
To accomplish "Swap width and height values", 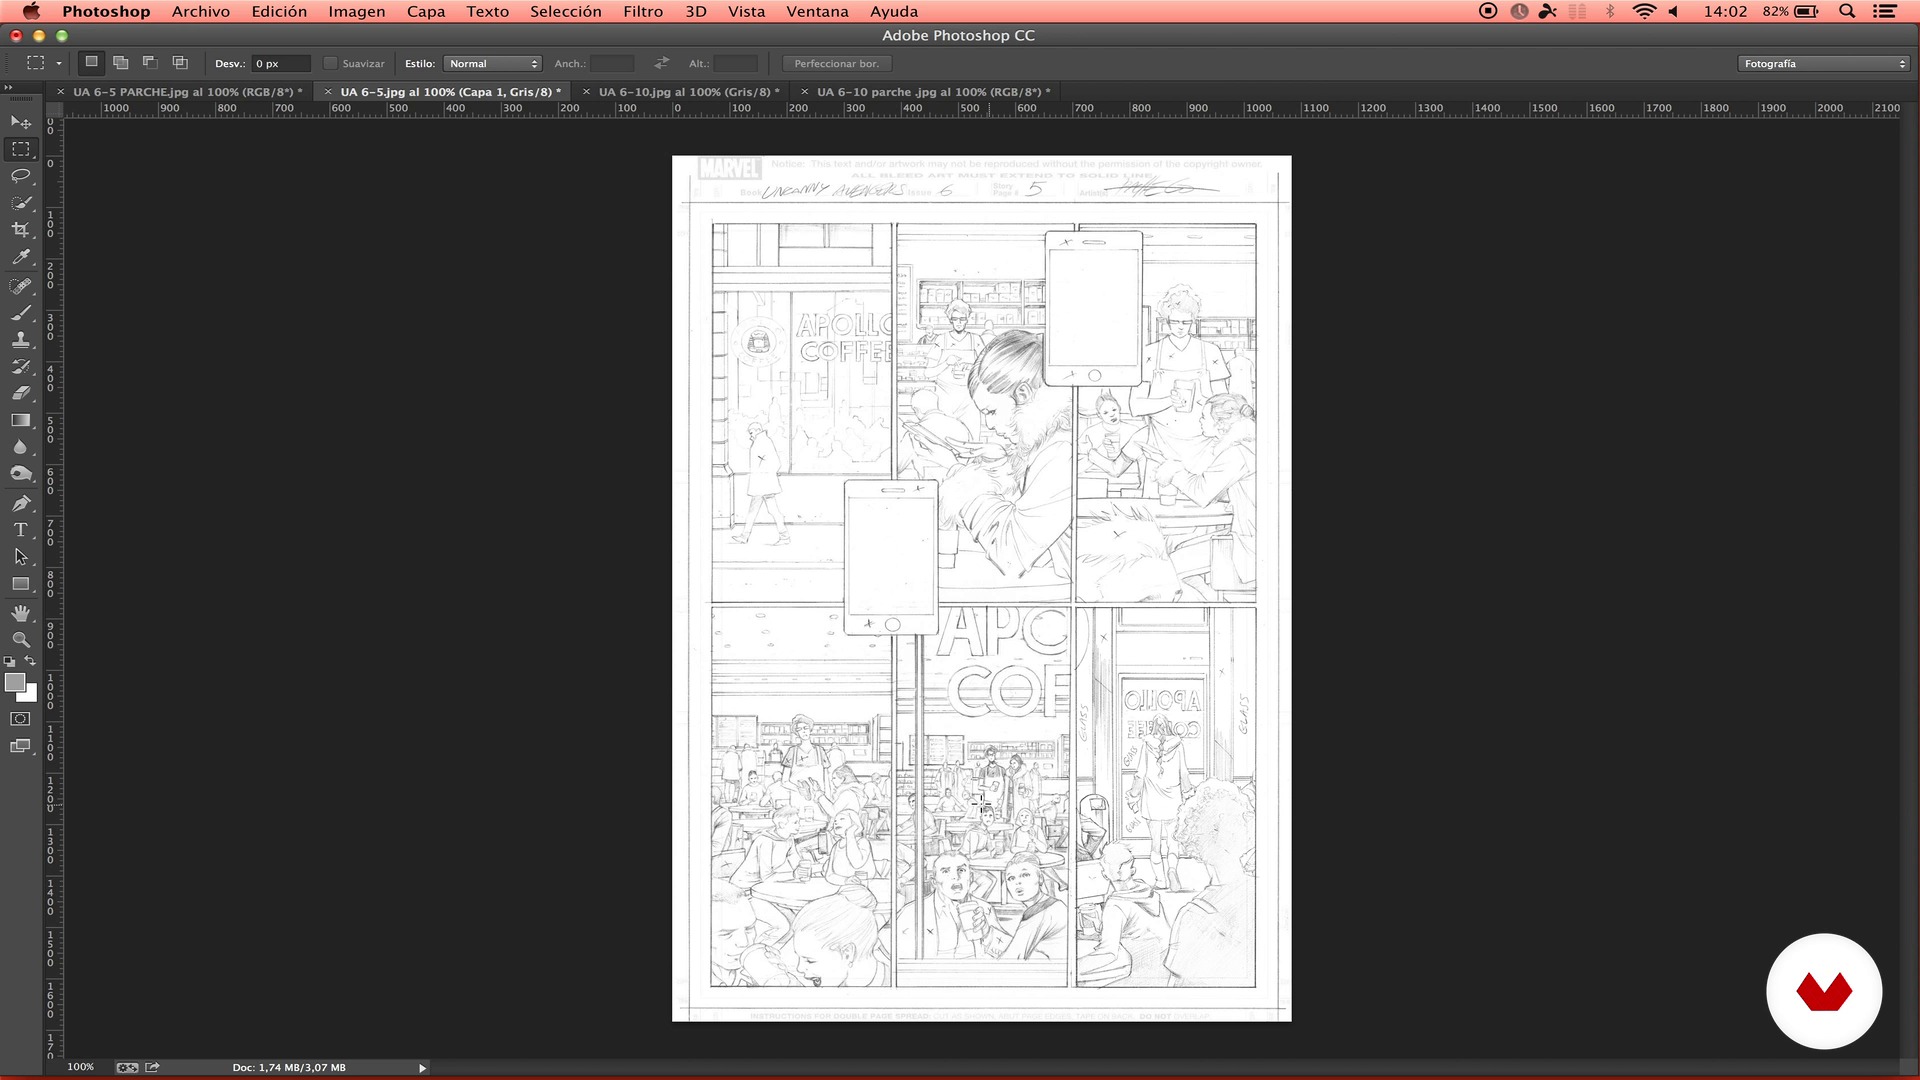I will 661,63.
